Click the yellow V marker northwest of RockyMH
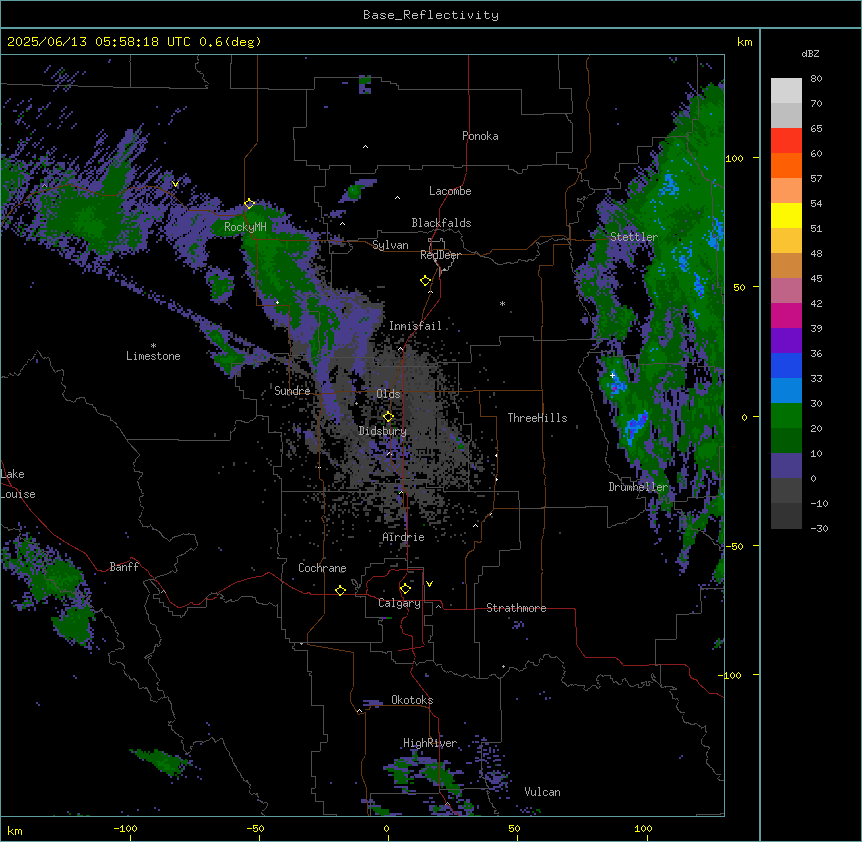This screenshot has width=862, height=842. (x=175, y=184)
